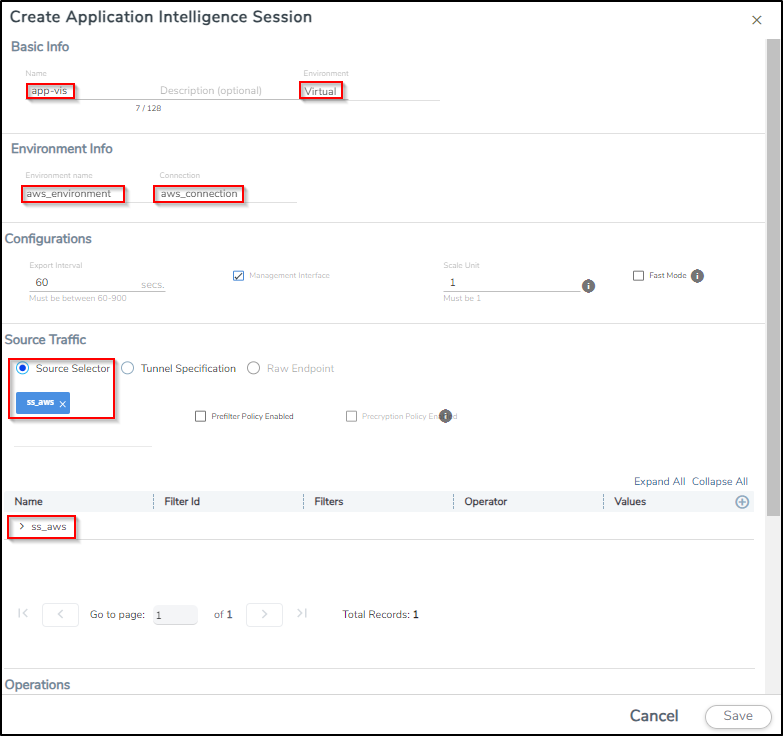Image resolution: width=783 pixels, height=736 pixels.
Task: Click the Filter Id column header
Action: pos(182,501)
